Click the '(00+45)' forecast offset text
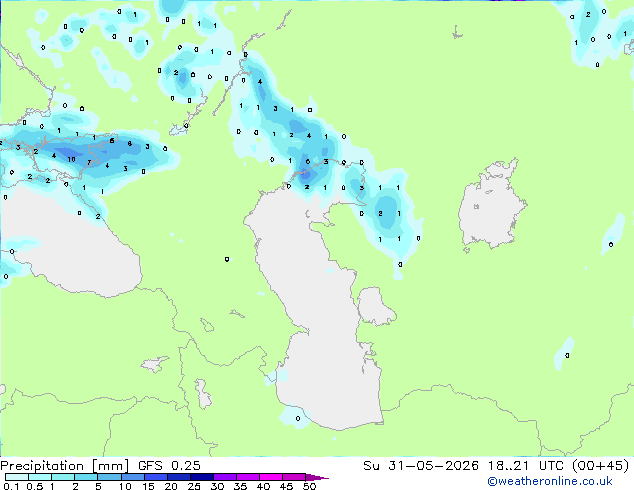Viewport: 634px width, 490px height. coord(601,466)
